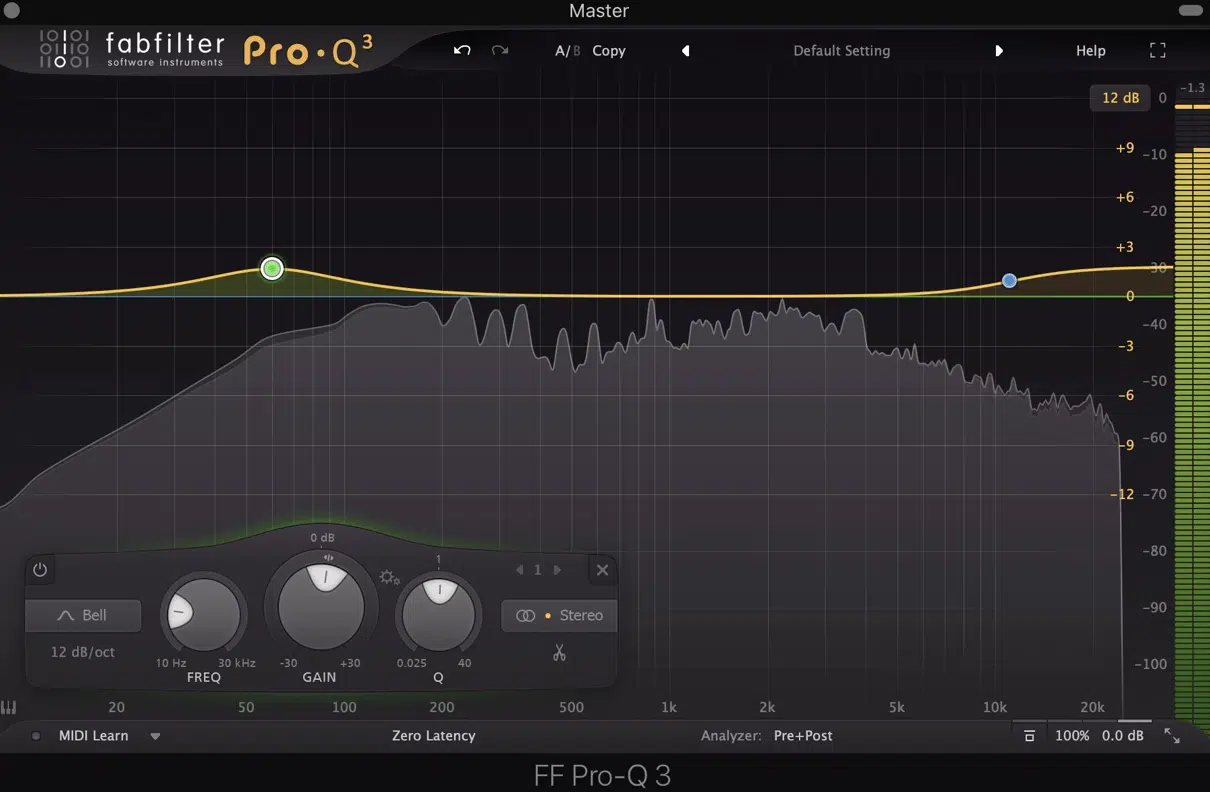Click the 0.0 dB output gain value
This screenshot has height=792, width=1210.
(x=1122, y=735)
